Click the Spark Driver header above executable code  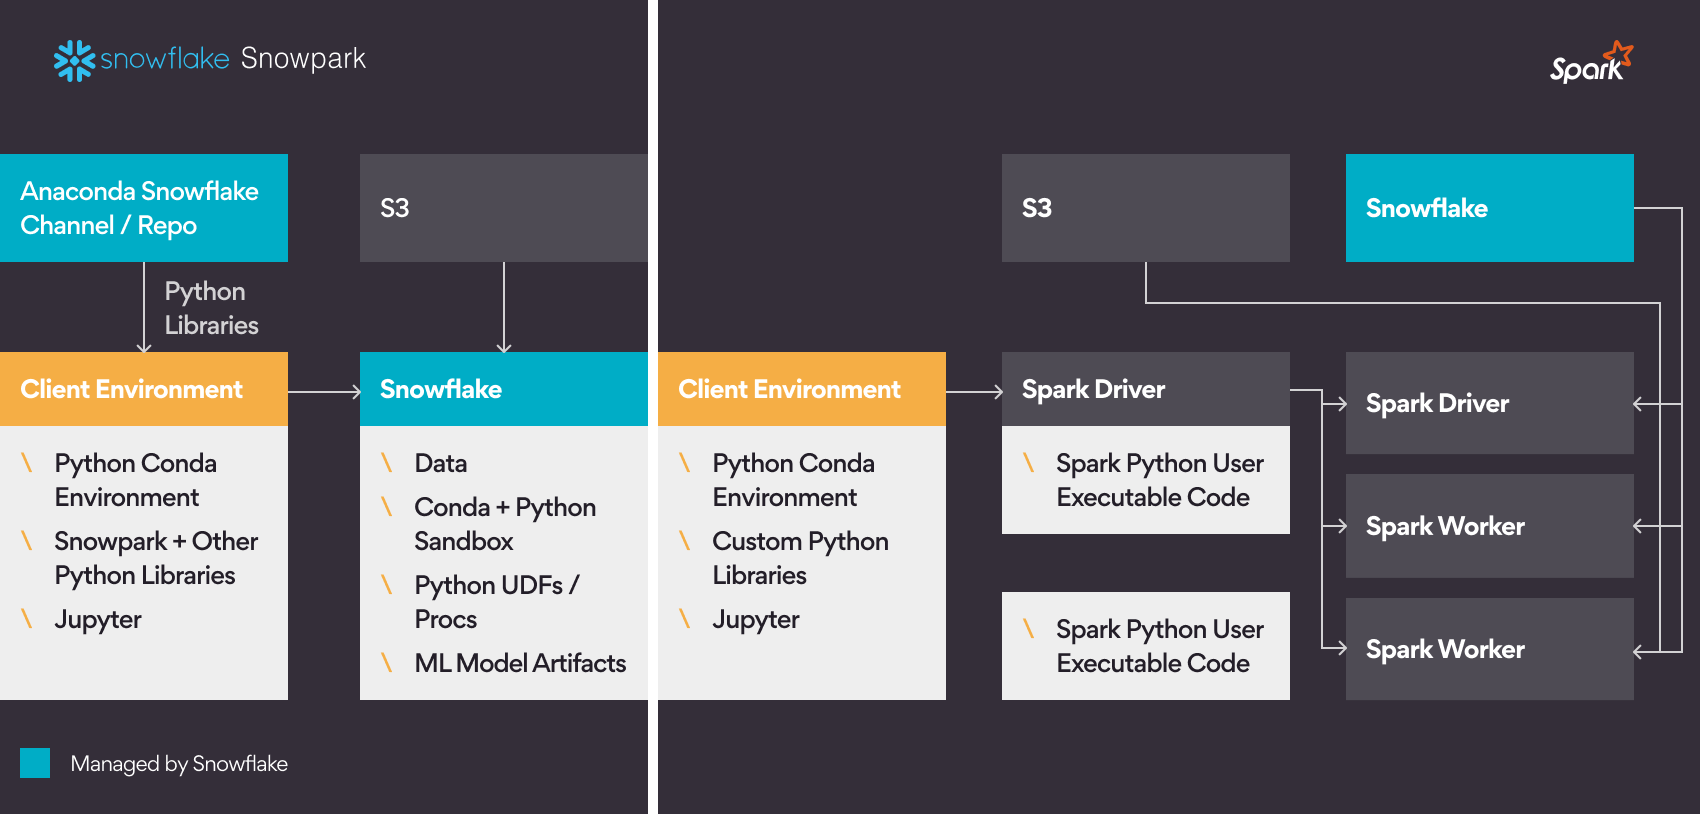(x=1145, y=389)
